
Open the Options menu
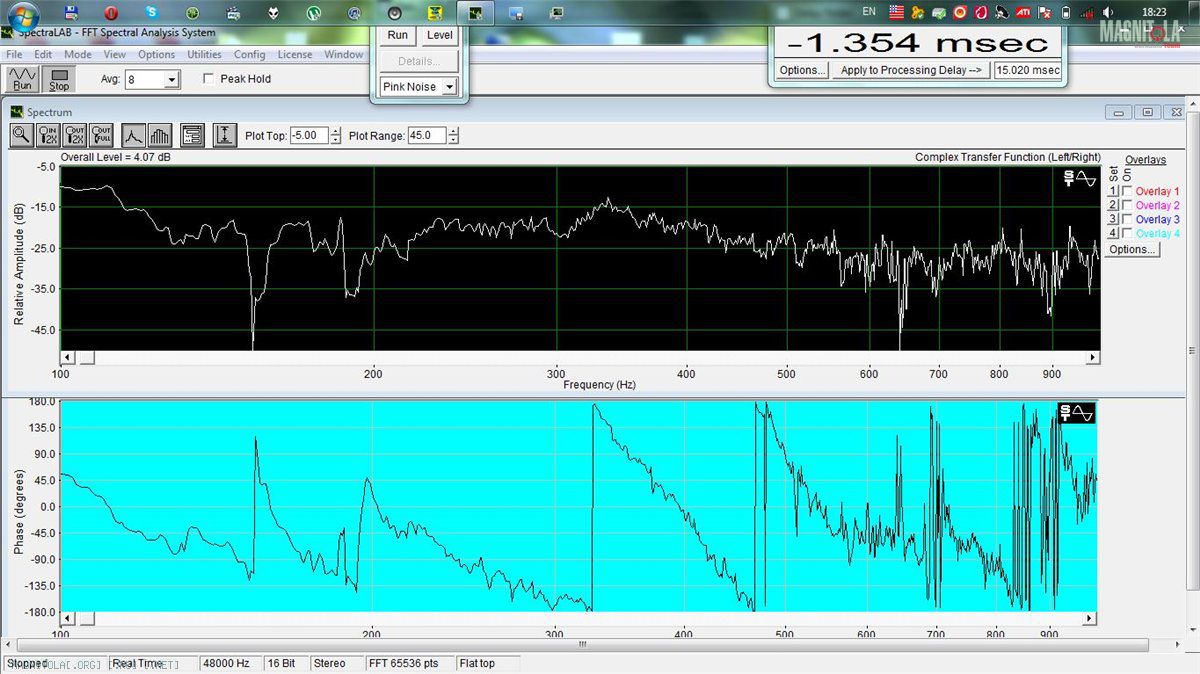coord(157,55)
